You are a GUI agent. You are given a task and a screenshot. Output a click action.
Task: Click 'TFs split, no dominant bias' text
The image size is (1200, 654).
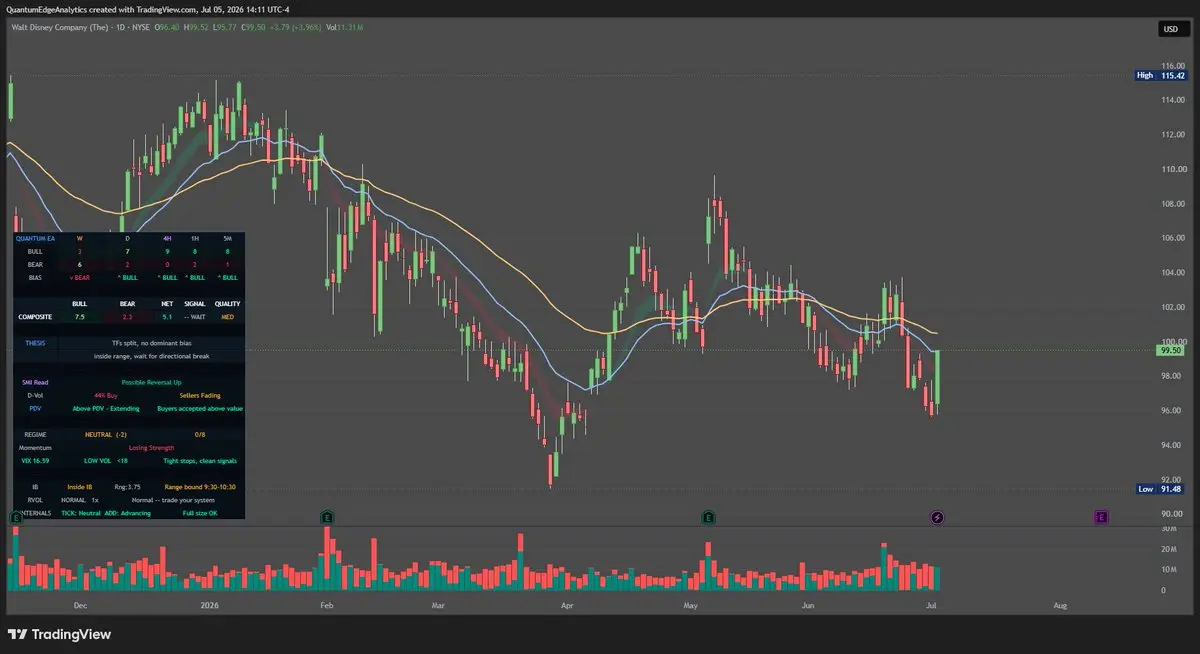coord(152,343)
